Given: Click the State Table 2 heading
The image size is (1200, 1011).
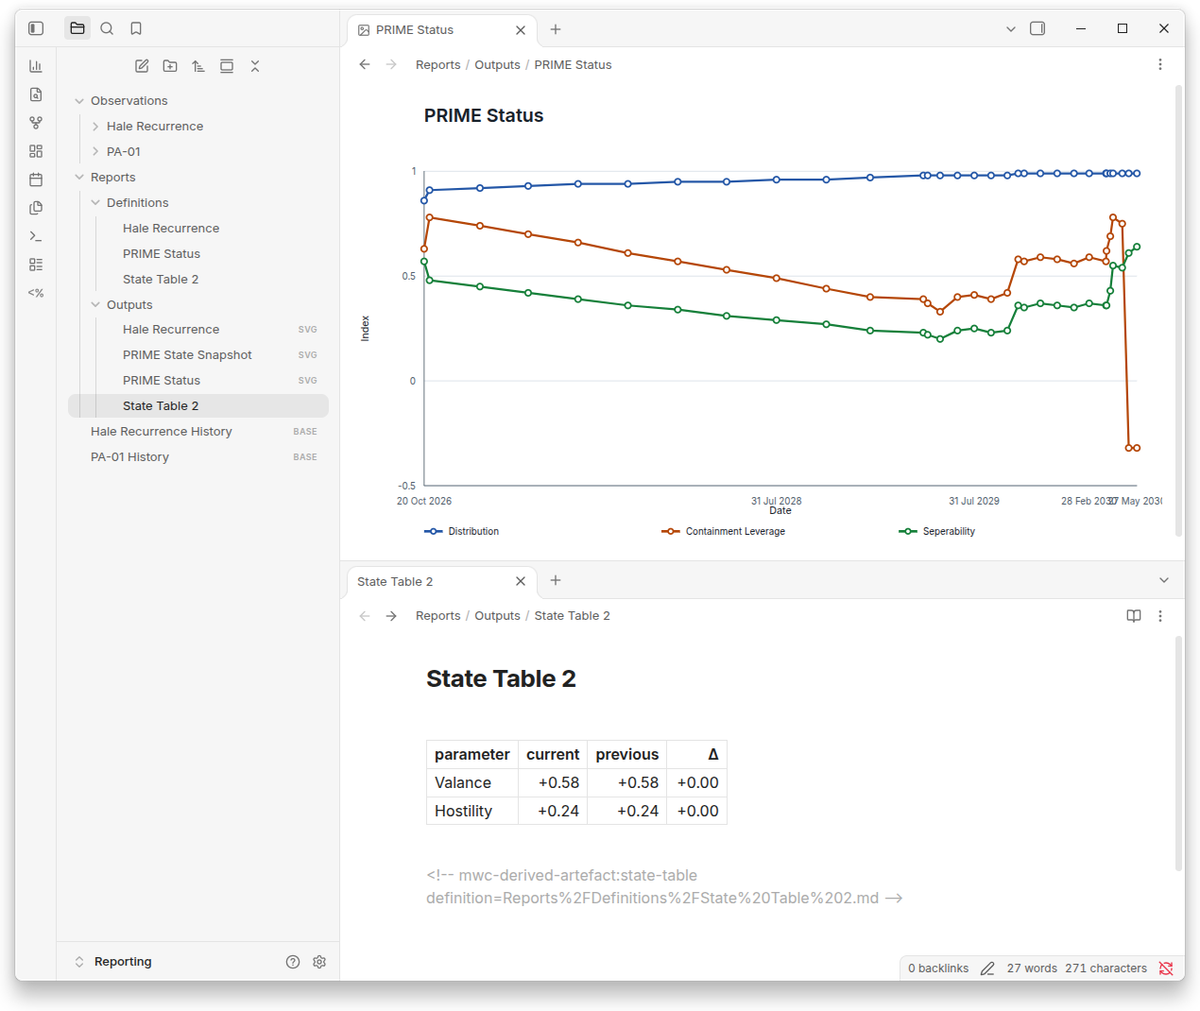Looking at the screenshot, I should pyautogui.click(x=501, y=679).
